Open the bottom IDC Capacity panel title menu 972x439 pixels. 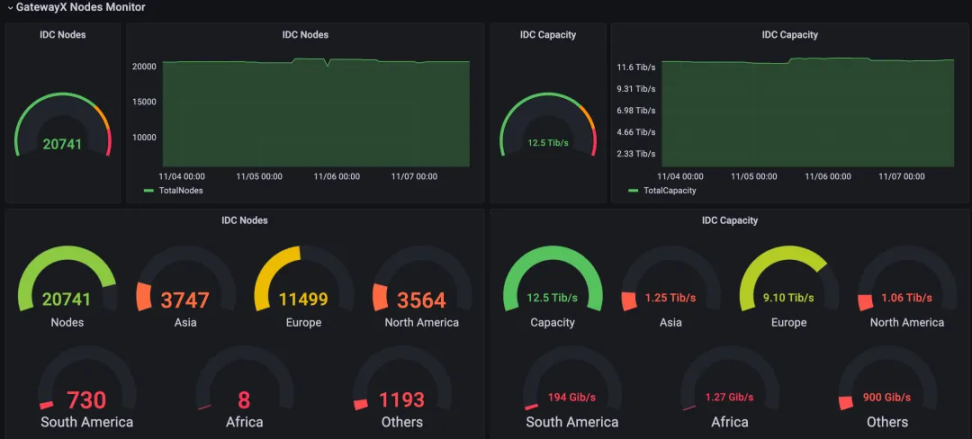pos(730,220)
